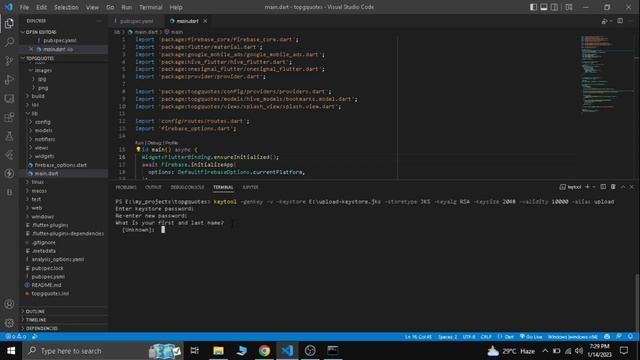Click Go Live in the status bar
Screen dimensions: 640x360
point(531,337)
